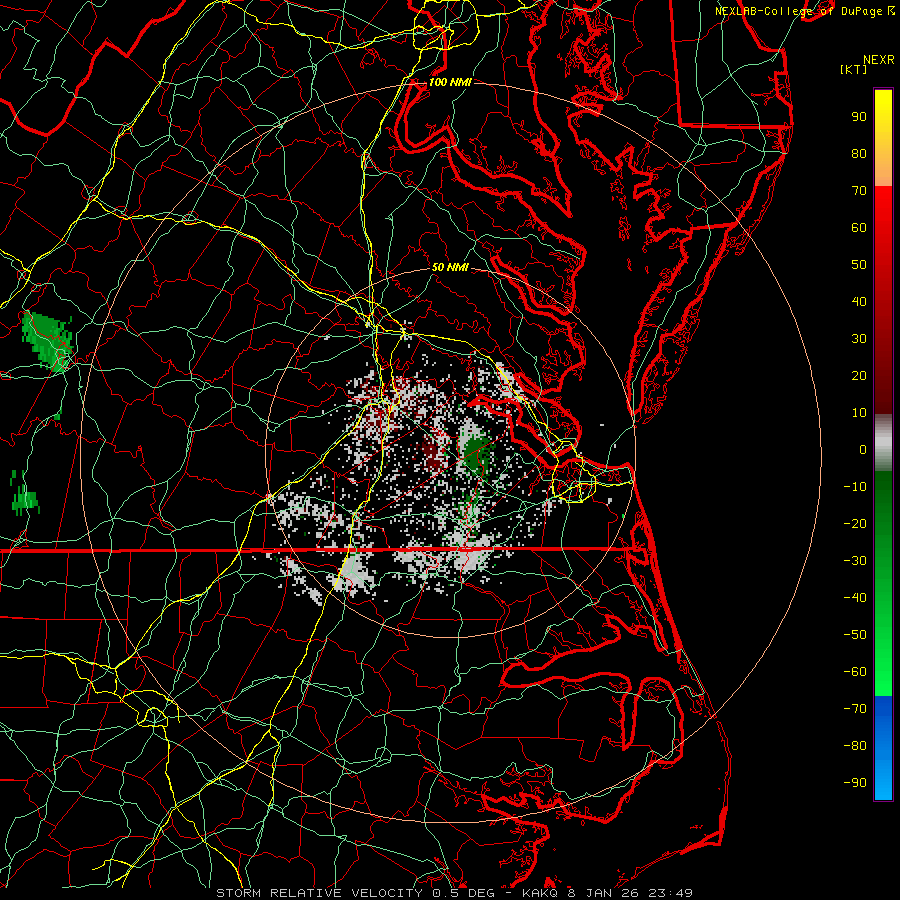Click the NEXR label above the color scale
This screenshot has height=900, width=900.
coord(879,60)
